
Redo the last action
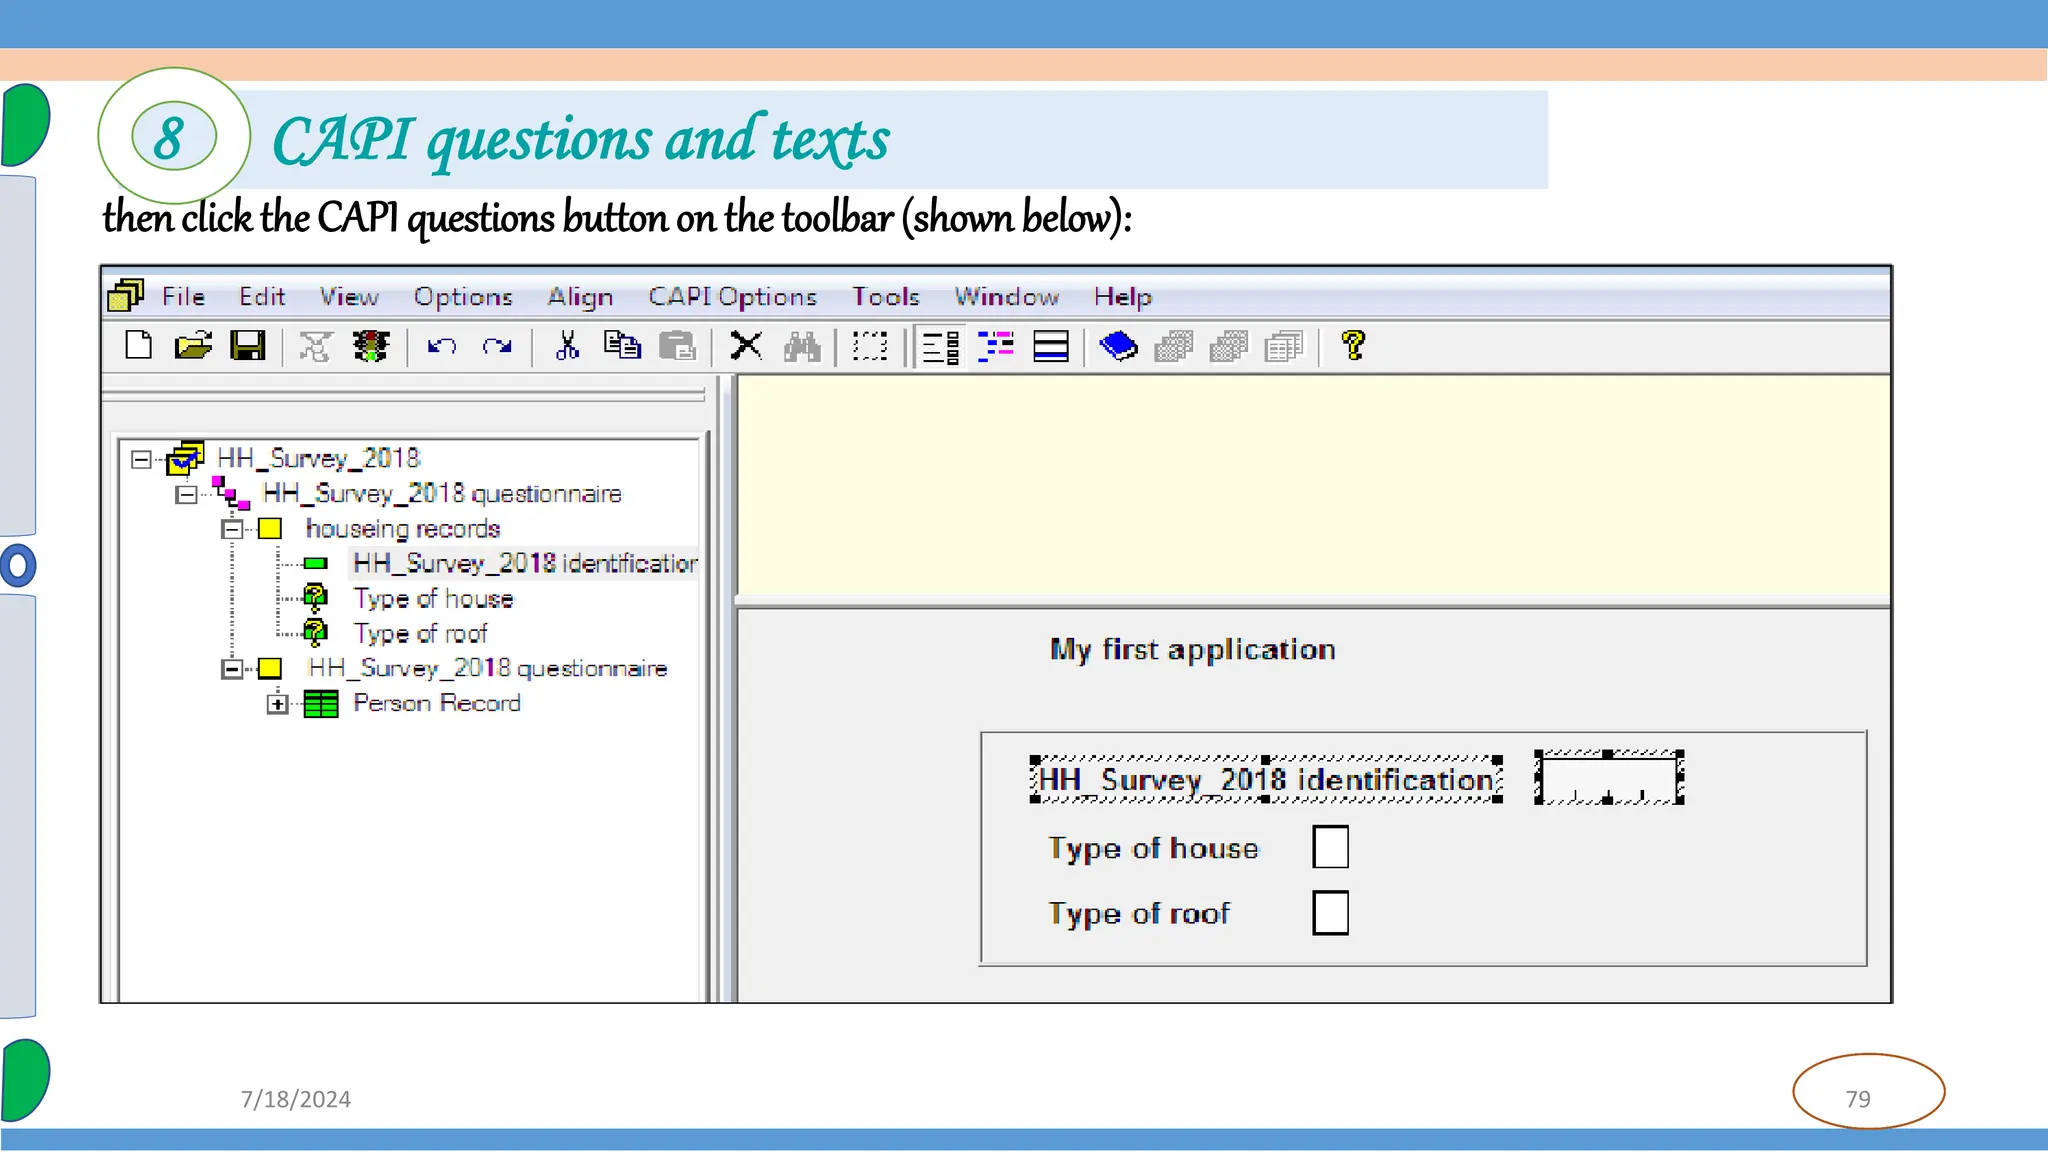[x=497, y=346]
